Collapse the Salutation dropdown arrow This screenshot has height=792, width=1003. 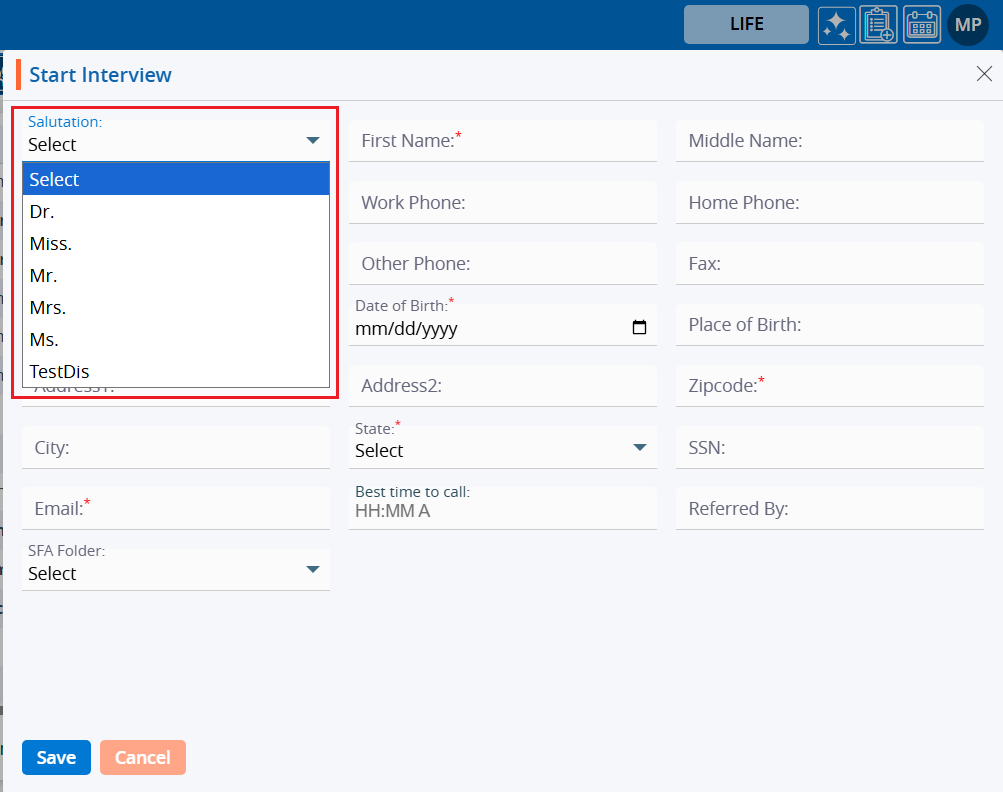point(313,141)
